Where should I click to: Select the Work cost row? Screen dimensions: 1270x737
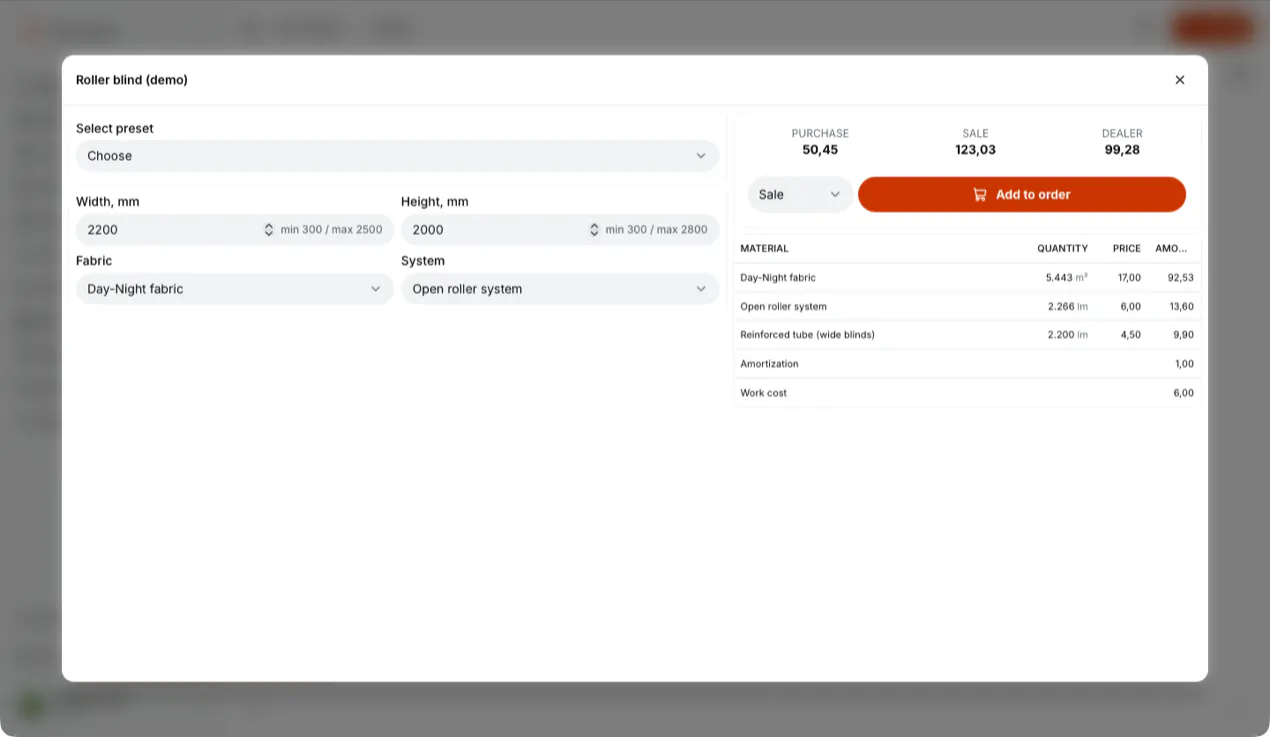[967, 393]
